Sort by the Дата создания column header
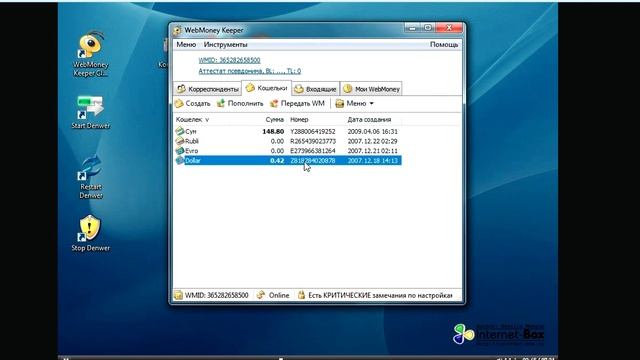The width and height of the screenshot is (640, 360). click(x=369, y=120)
